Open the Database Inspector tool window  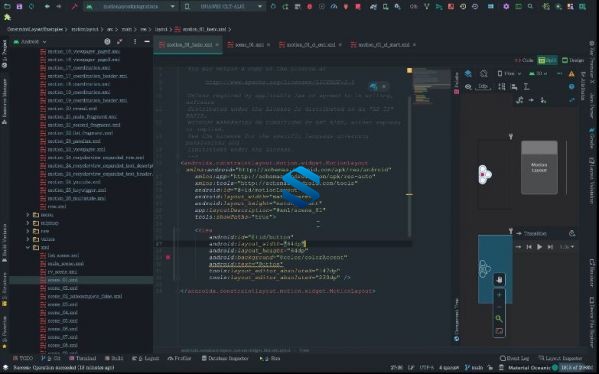tap(225, 358)
